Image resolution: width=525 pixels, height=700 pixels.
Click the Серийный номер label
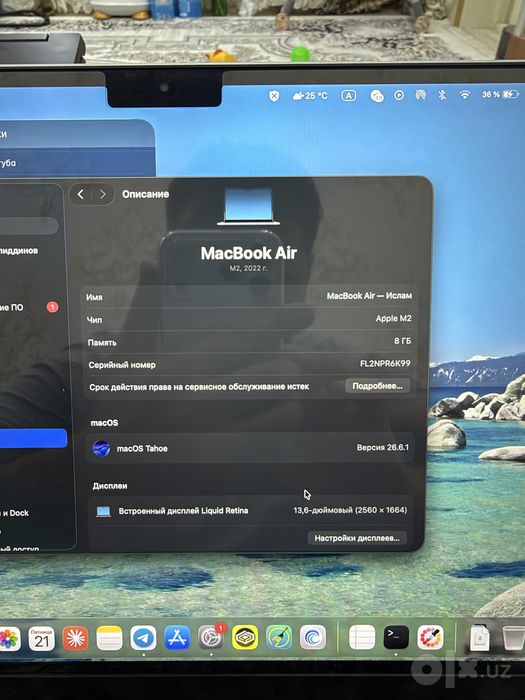pos(122,365)
